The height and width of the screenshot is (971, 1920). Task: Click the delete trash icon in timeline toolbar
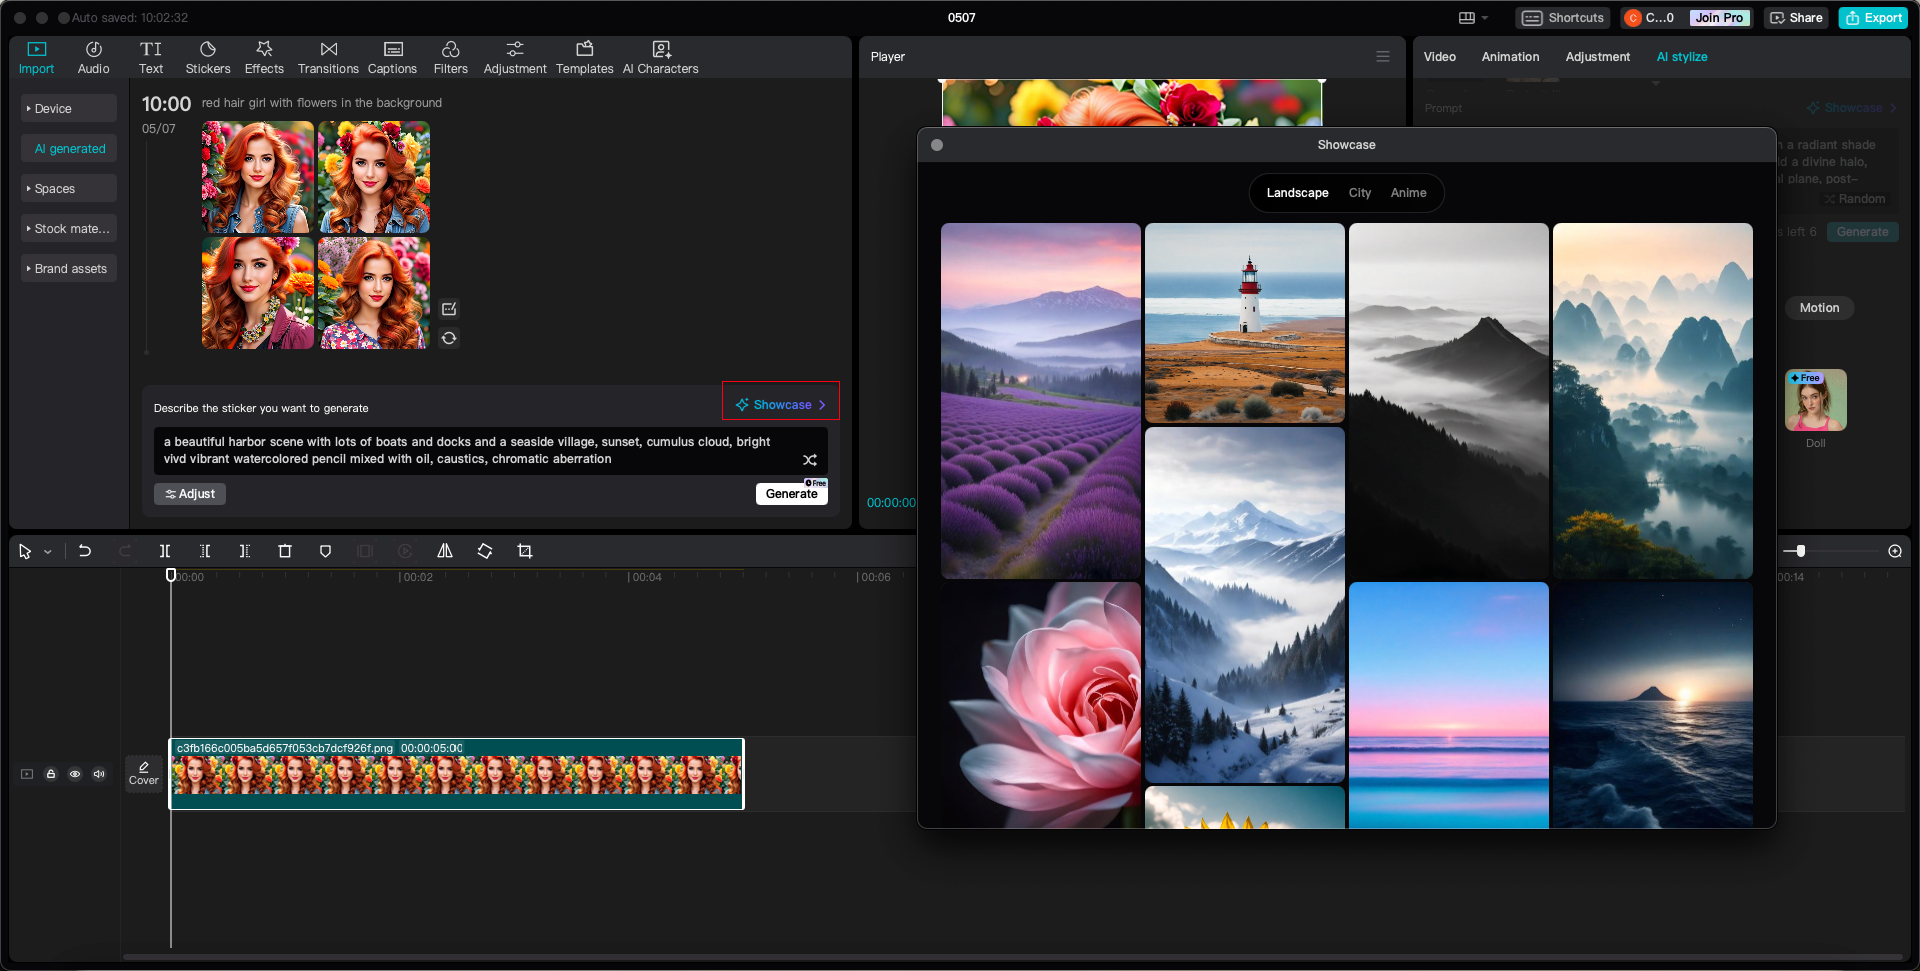click(285, 551)
